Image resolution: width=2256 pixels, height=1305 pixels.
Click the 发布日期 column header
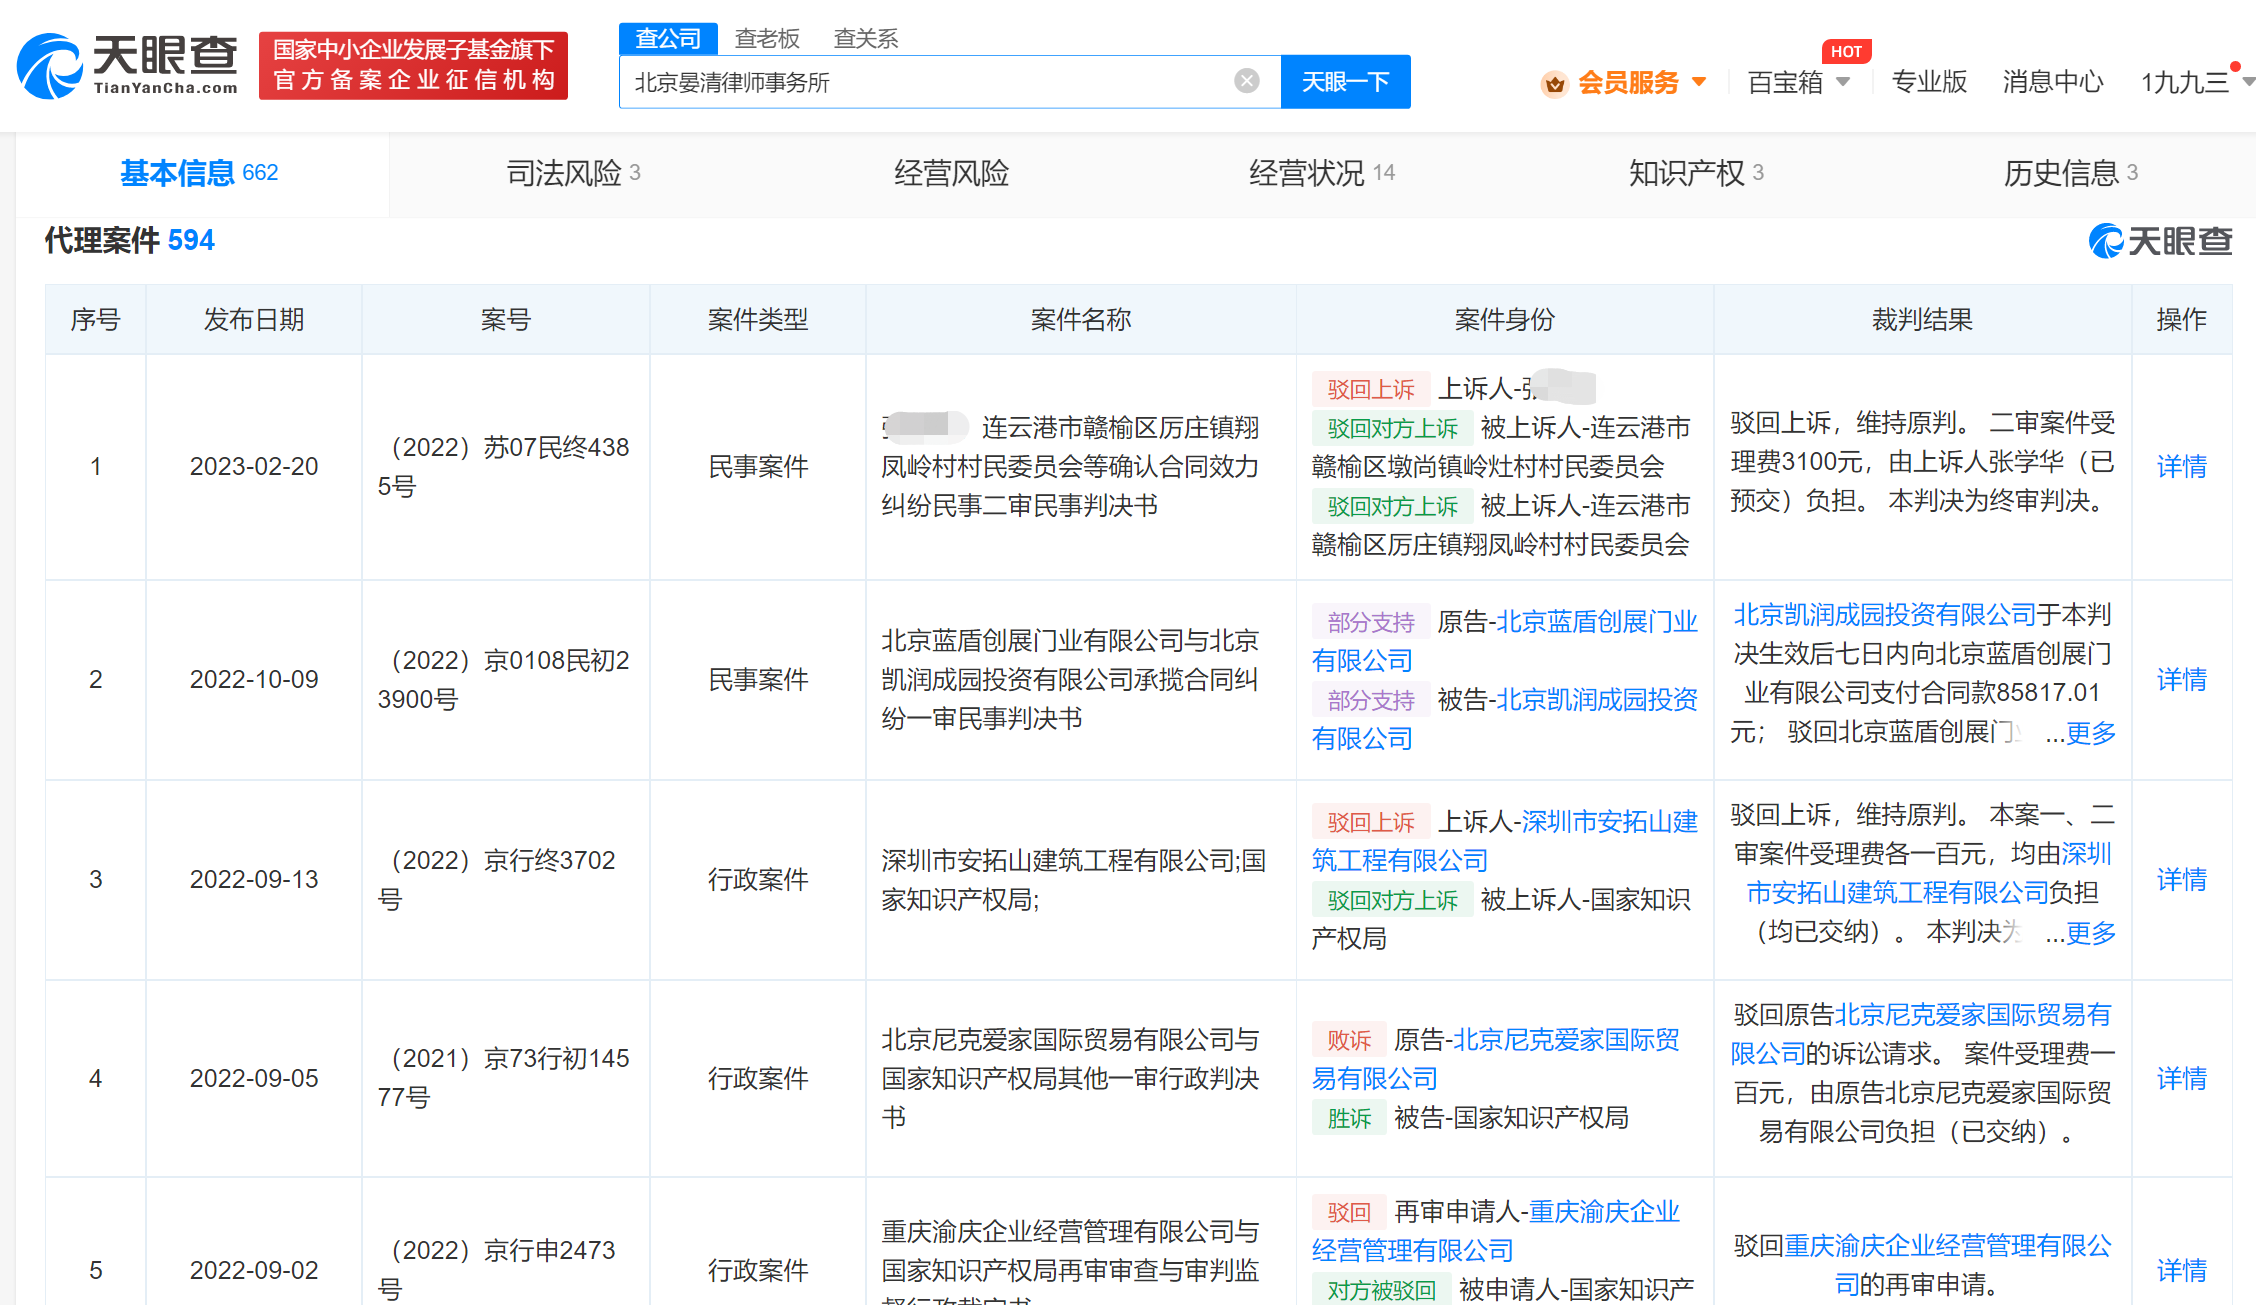click(254, 320)
